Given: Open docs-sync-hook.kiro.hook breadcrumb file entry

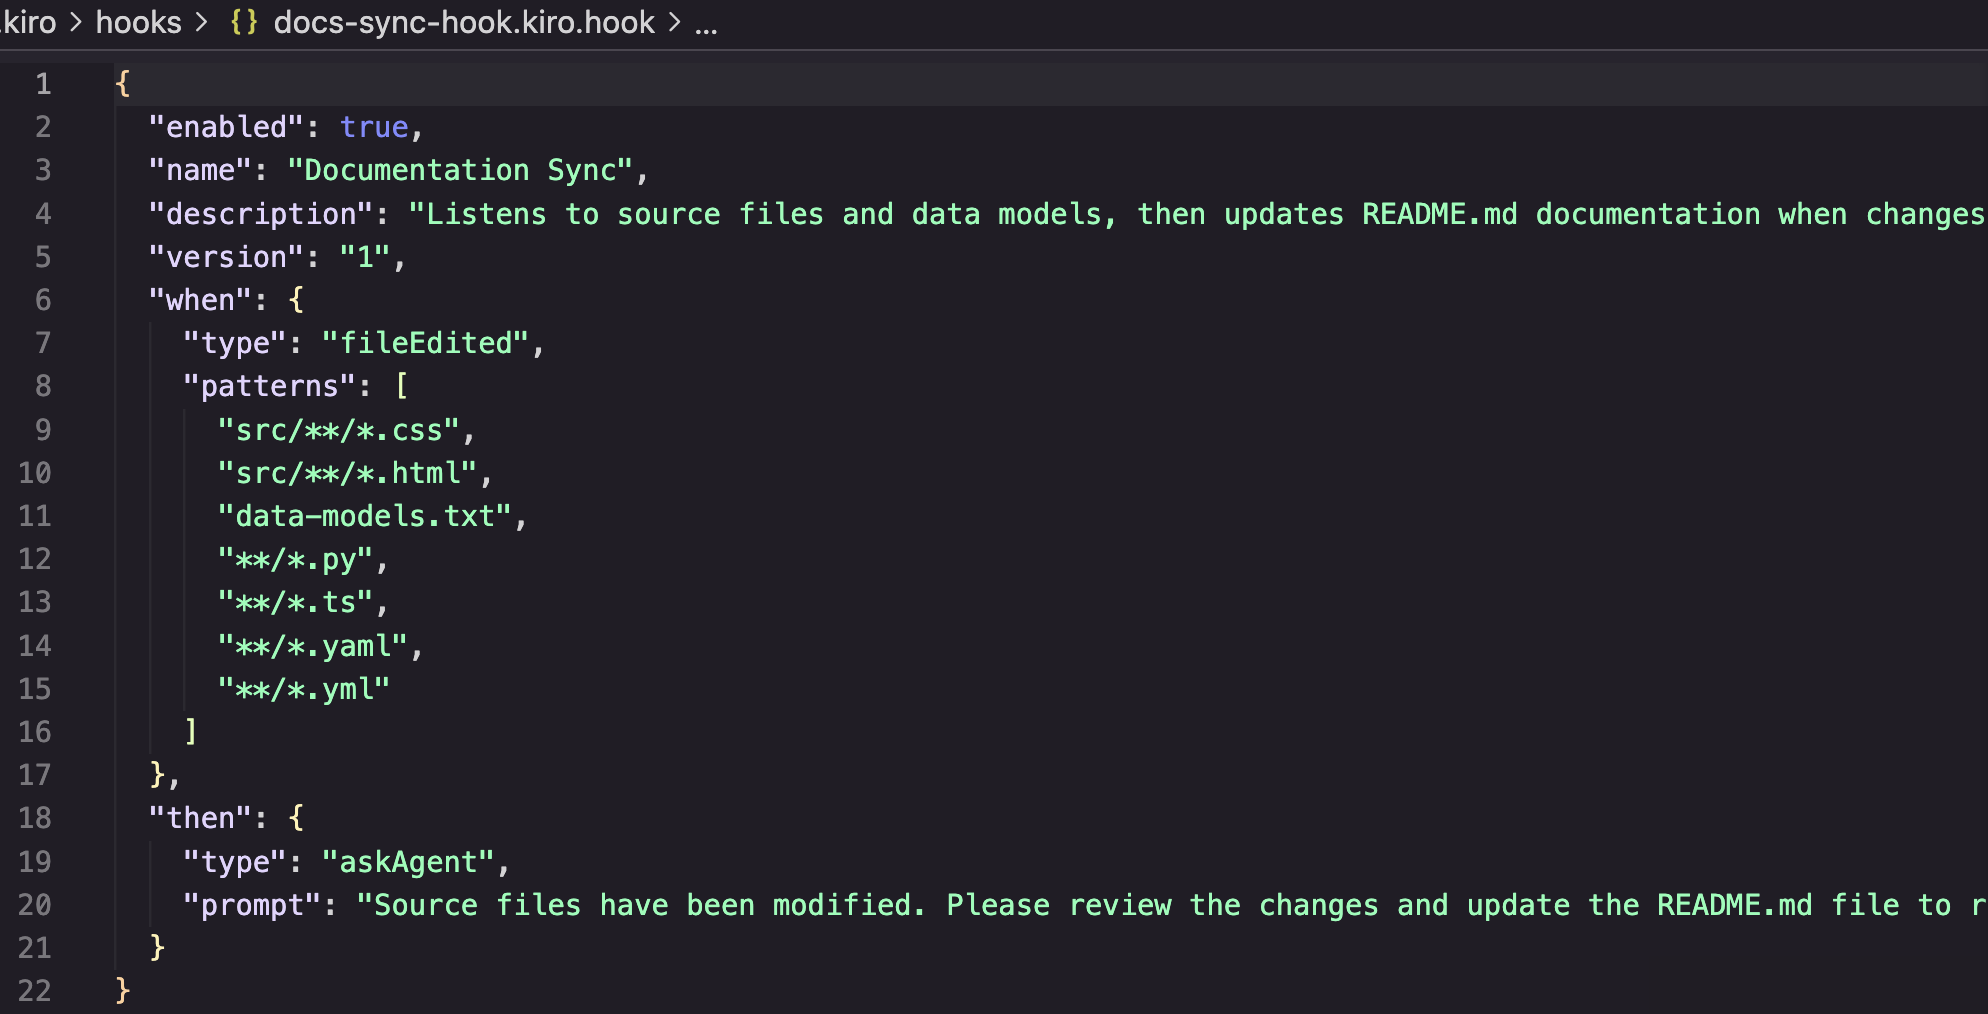Looking at the screenshot, I should 463,22.
